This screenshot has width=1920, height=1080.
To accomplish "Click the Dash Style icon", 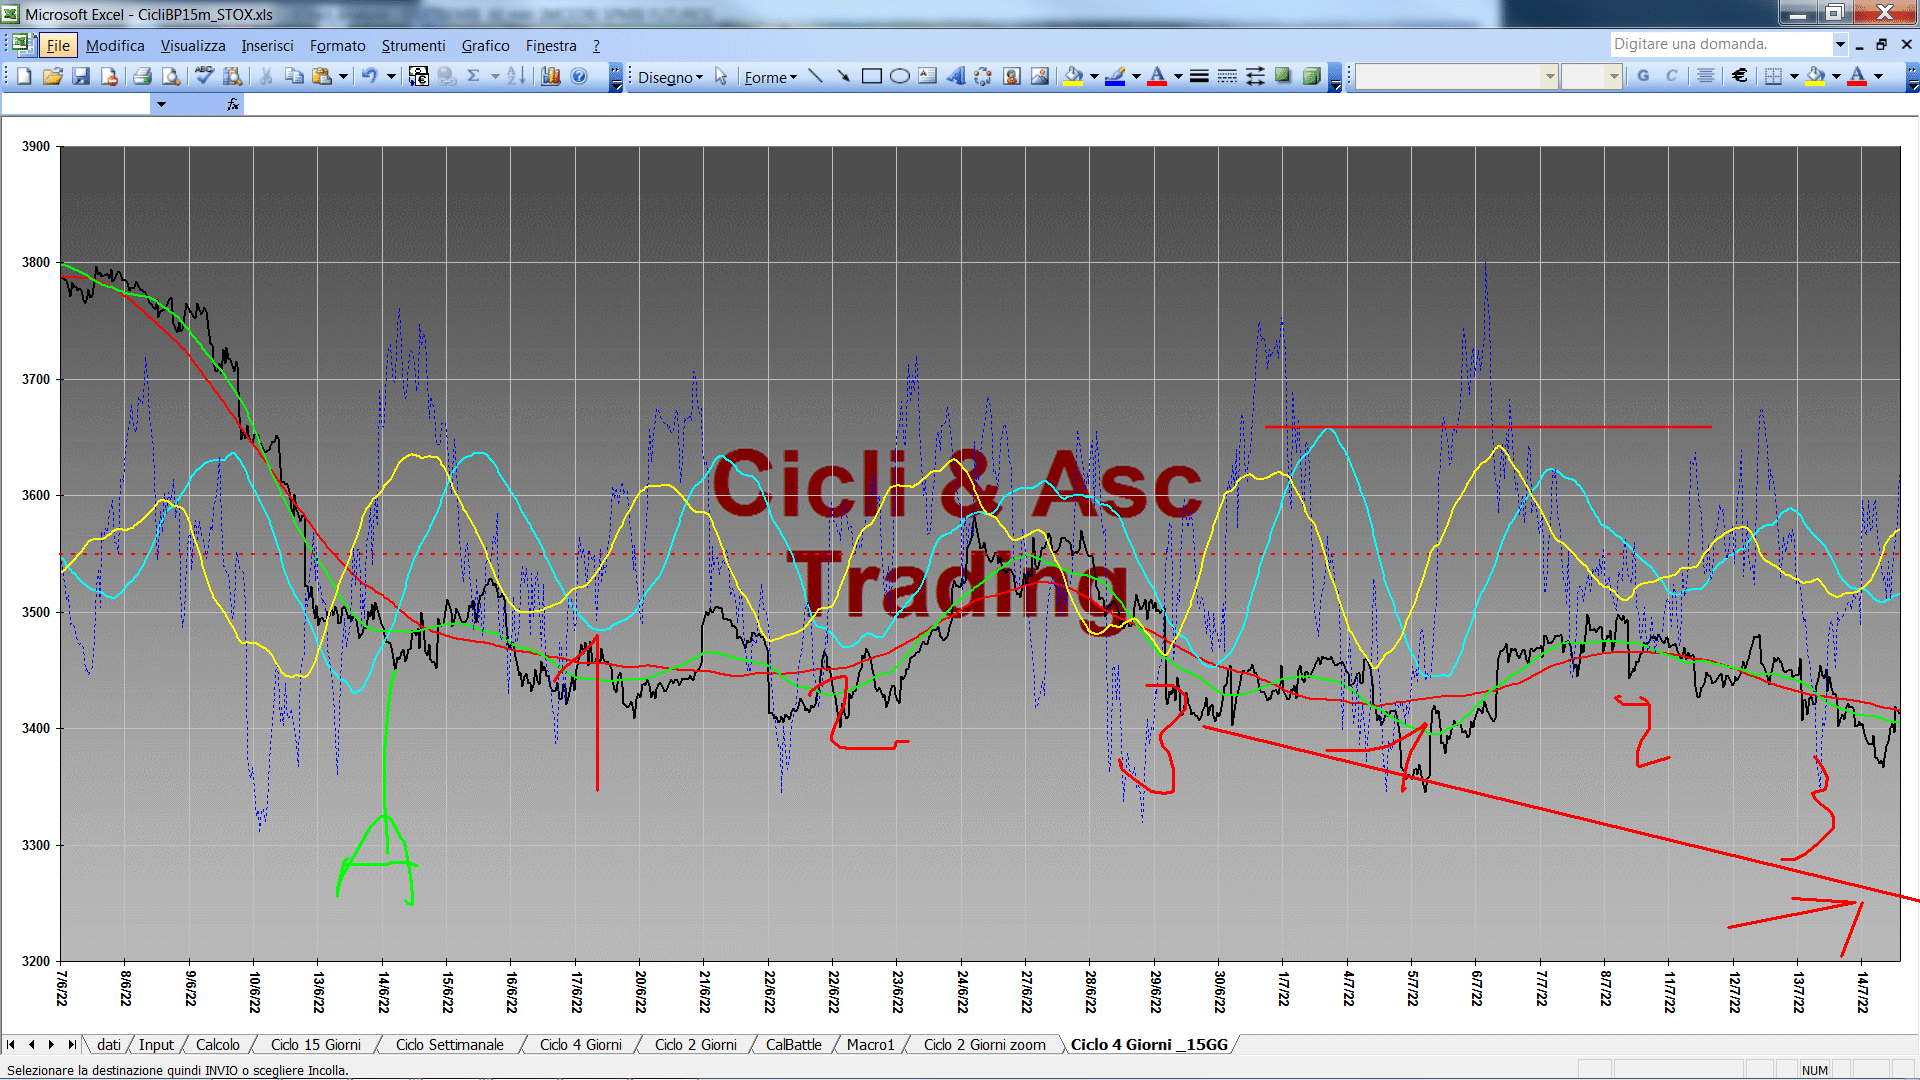I will pyautogui.click(x=1227, y=76).
